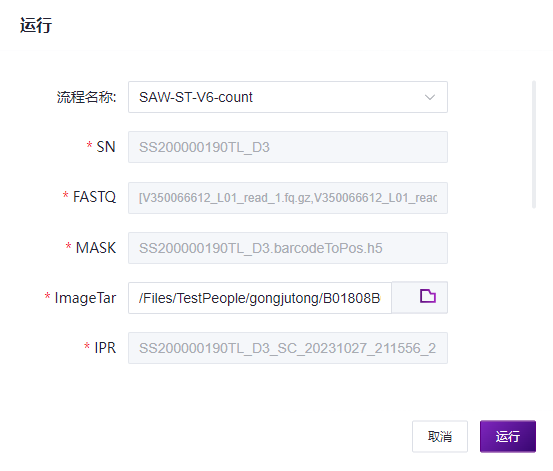Click the FASTQ field label
This screenshot has height=471, width=553.
click(94, 197)
